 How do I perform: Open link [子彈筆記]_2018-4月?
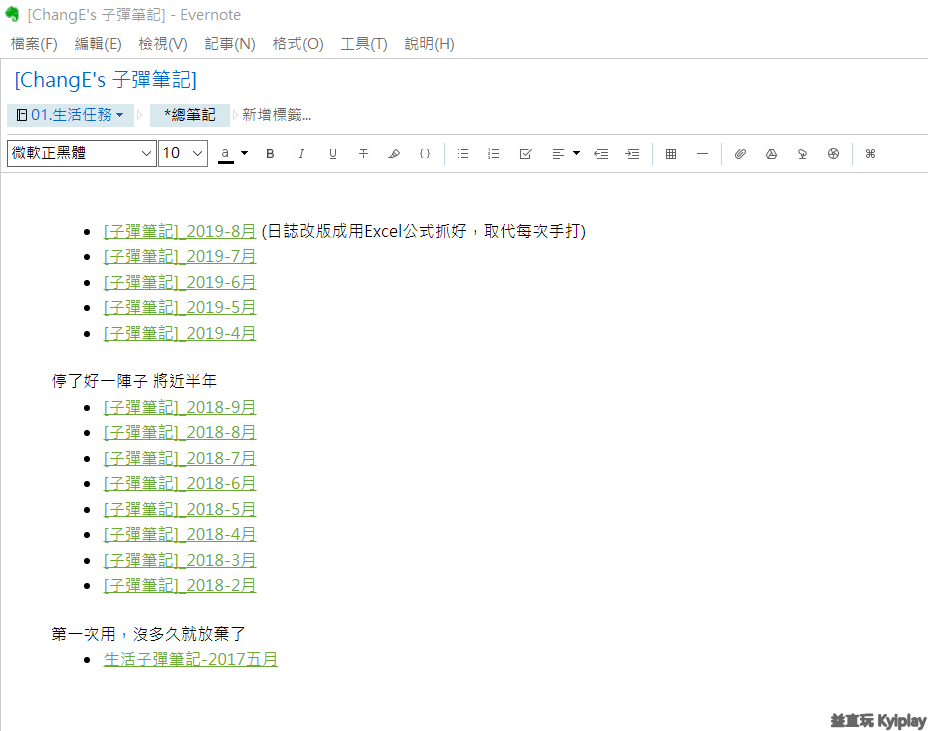pos(179,534)
